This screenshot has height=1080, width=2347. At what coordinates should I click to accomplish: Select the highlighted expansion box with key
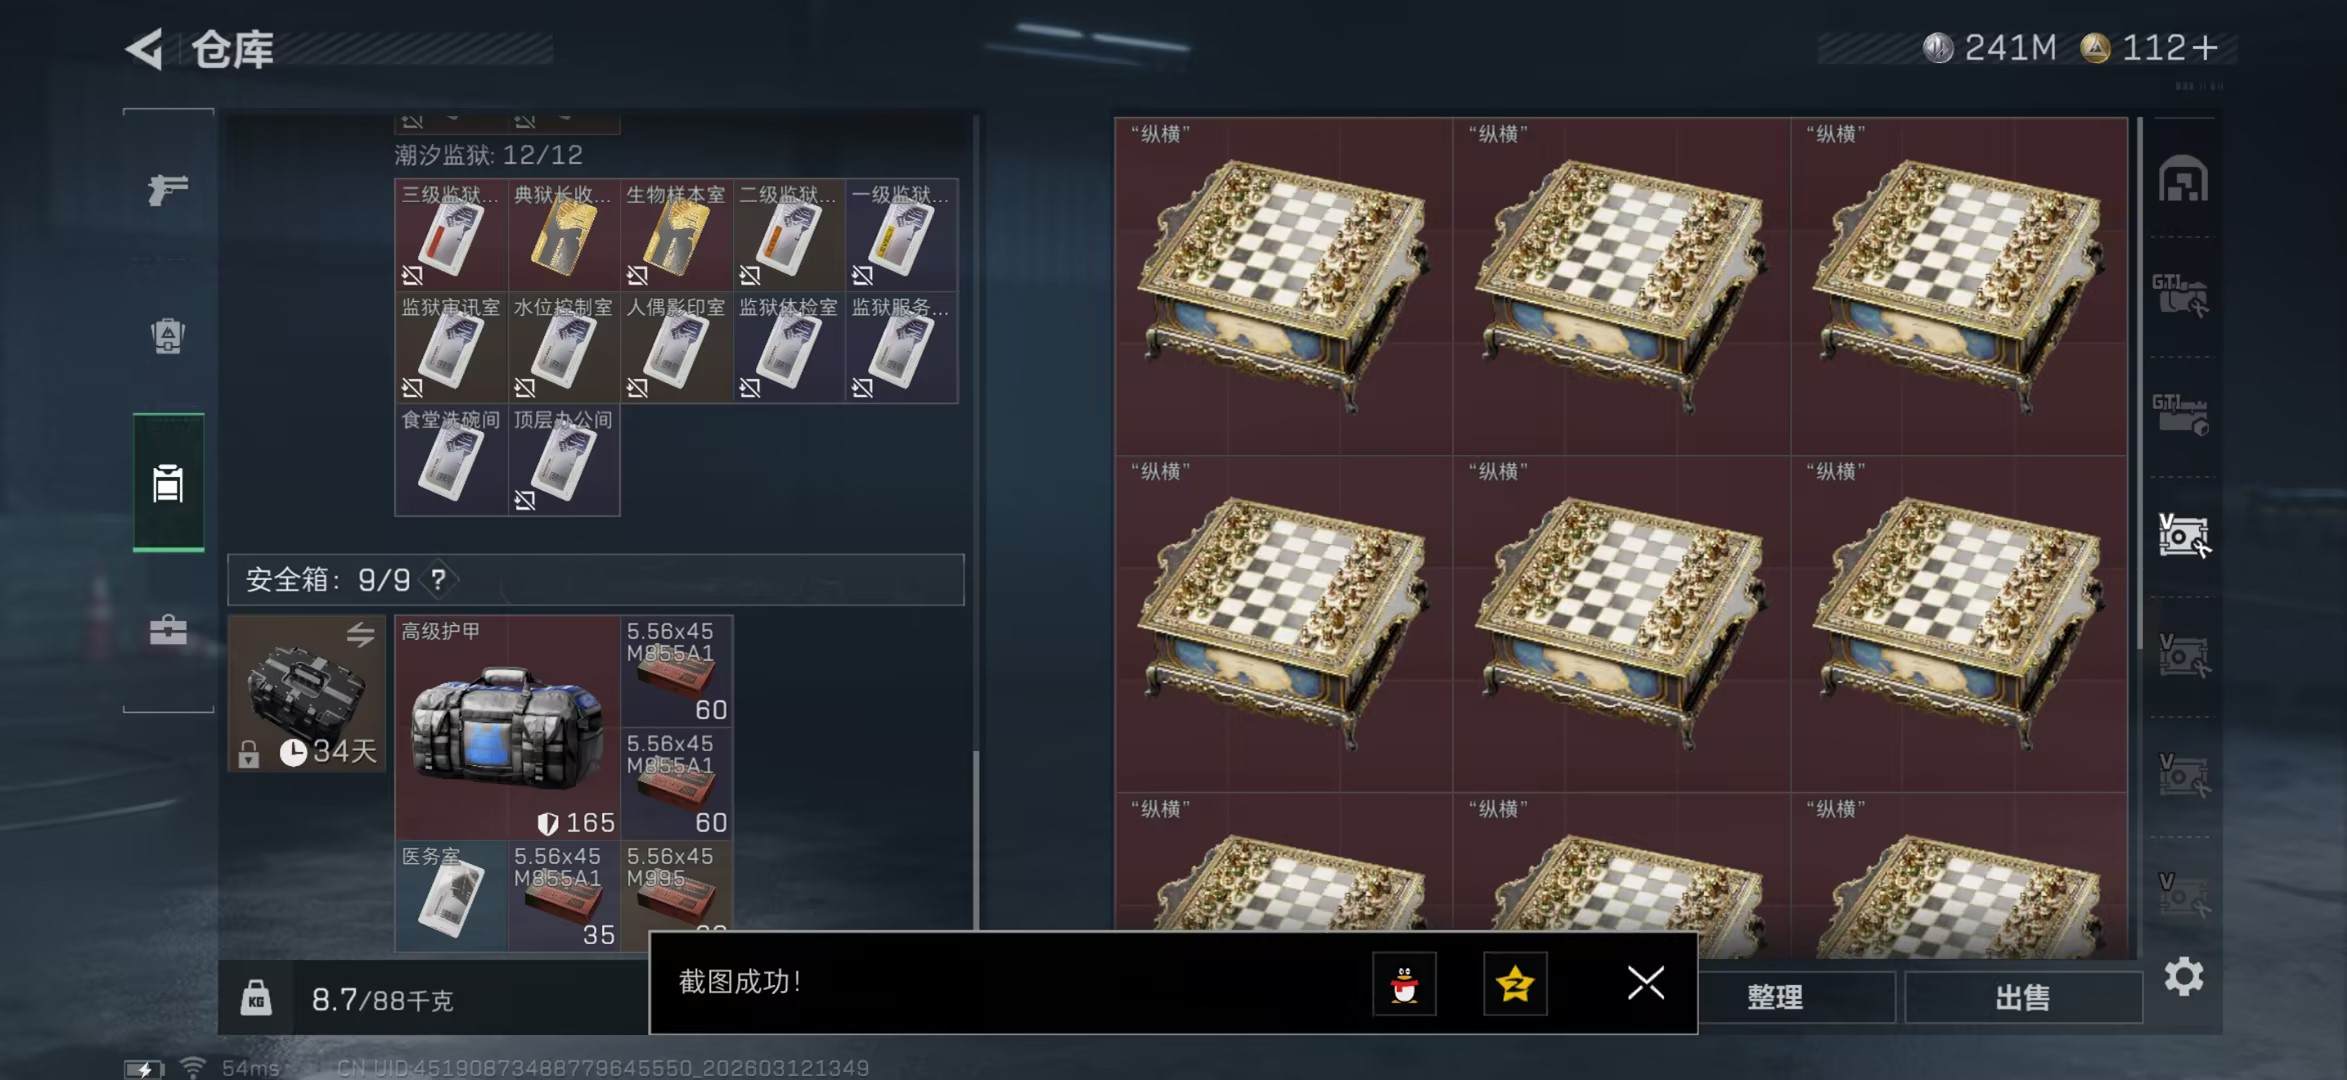tap(2184, 536)
